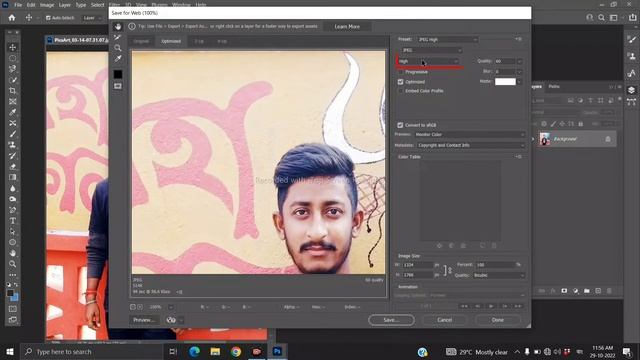
Task: Select the Crop tool in left toolbar
Action: coord(13,91)
